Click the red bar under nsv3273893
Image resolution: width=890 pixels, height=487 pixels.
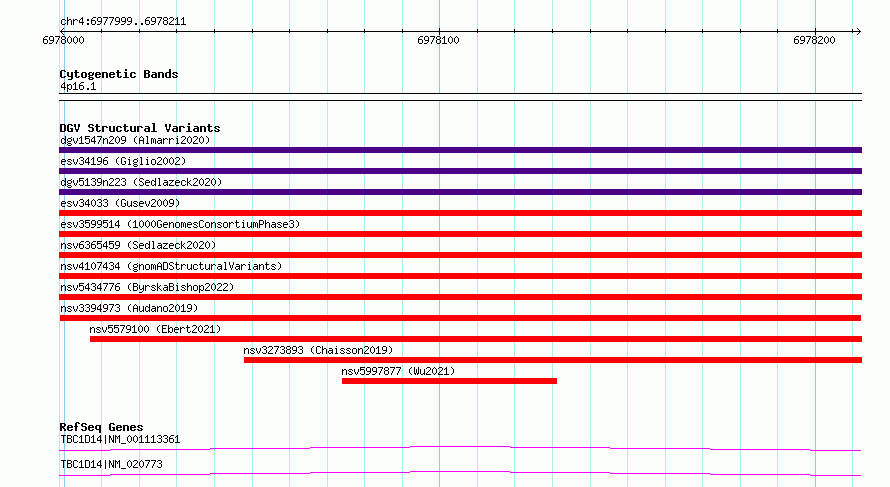553,360
